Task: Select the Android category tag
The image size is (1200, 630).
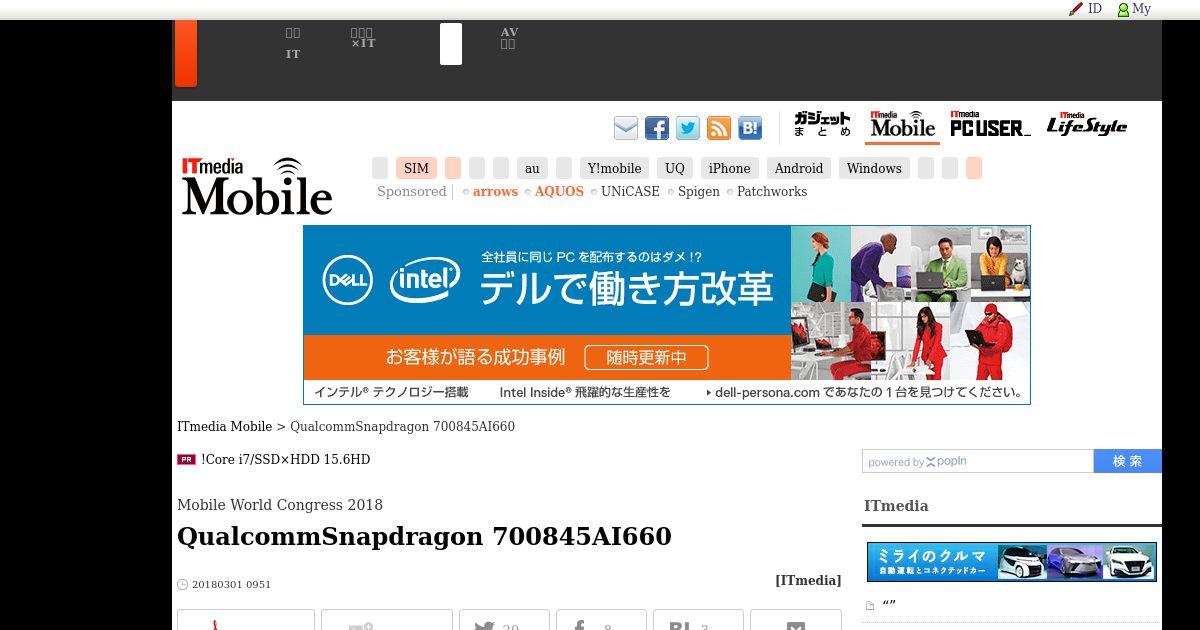Action: 799,168
